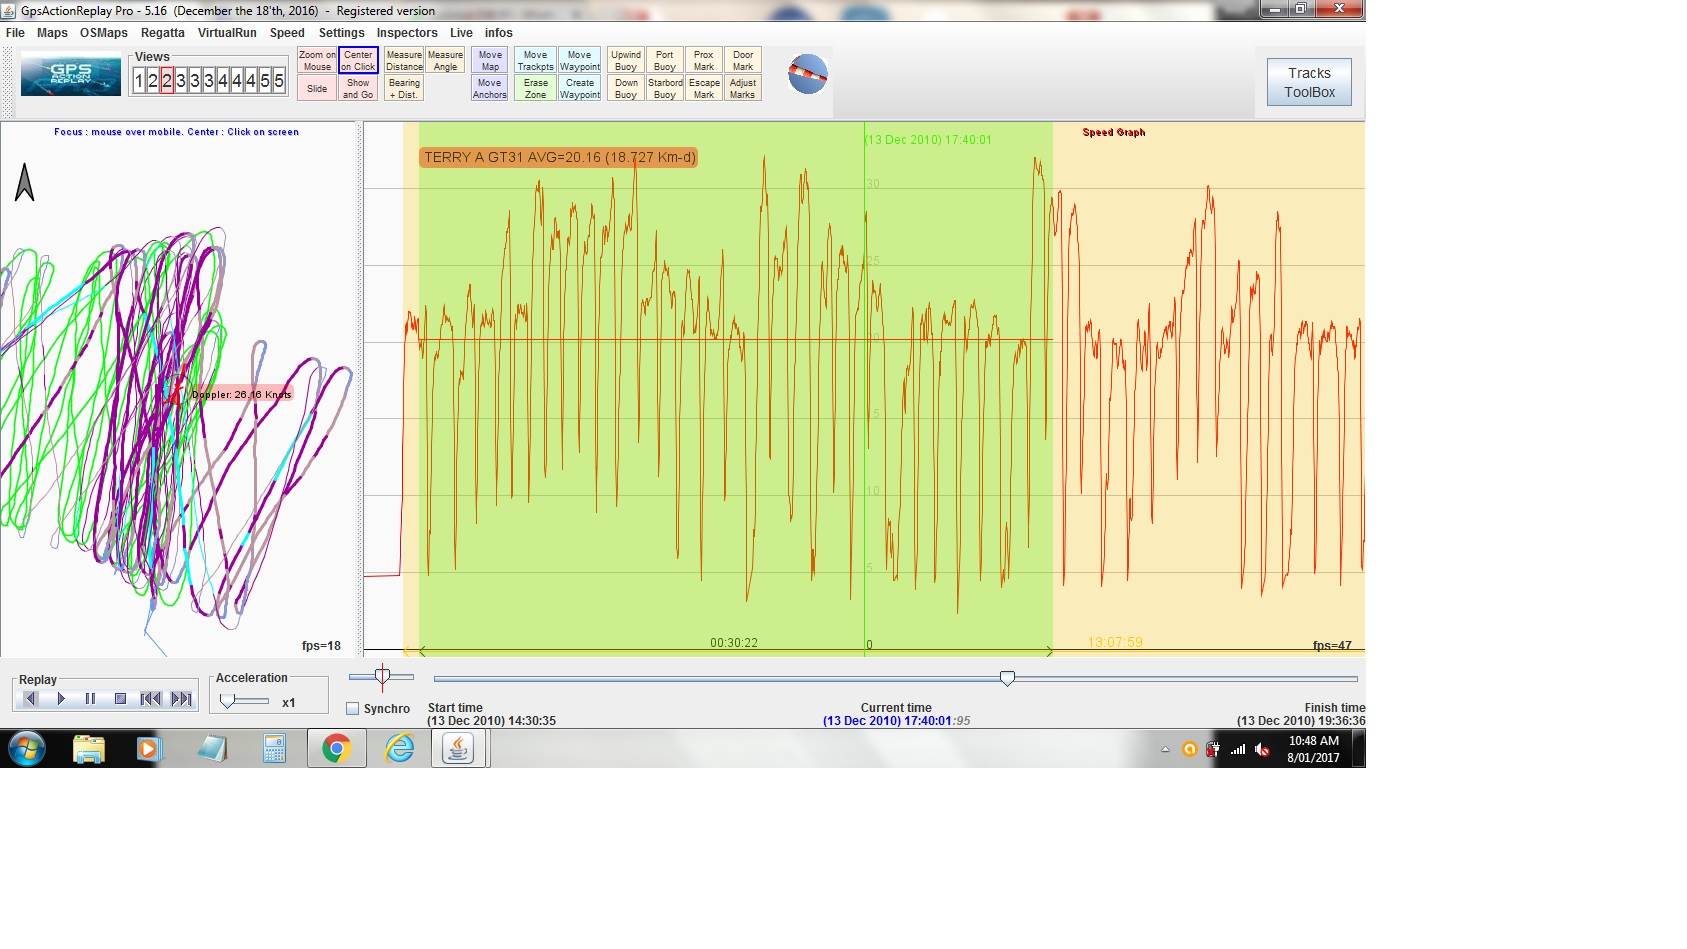The image size is (1687, 949).
Task: Pause the replay
Action: pyautogui.click(x=90, y=699)
